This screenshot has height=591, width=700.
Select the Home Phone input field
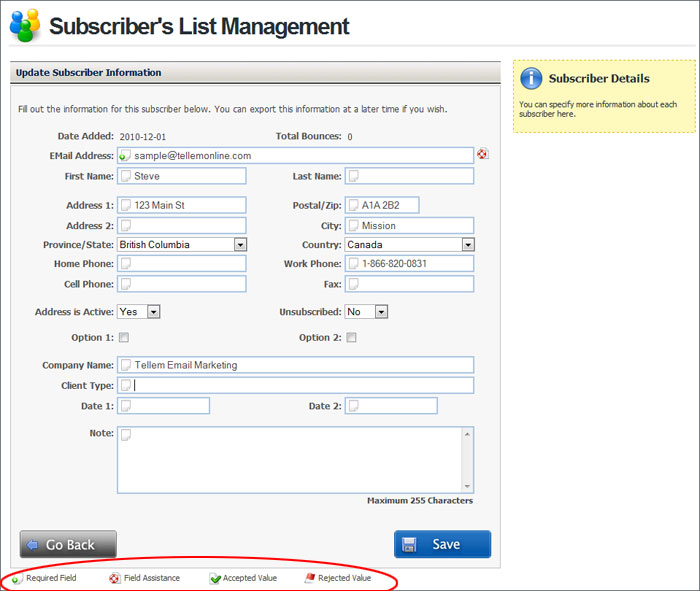182,263
